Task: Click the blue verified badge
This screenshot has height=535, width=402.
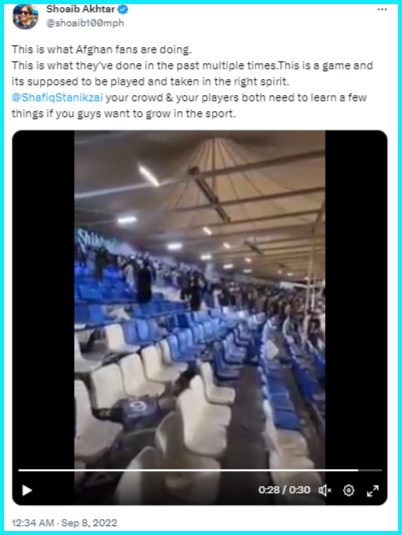Action: 123,10
